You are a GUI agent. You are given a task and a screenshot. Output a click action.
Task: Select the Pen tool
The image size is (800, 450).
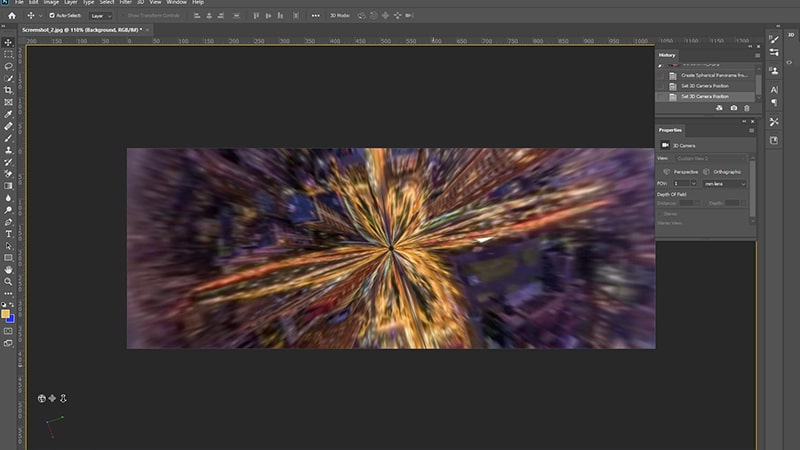click(x=9, y=222)
